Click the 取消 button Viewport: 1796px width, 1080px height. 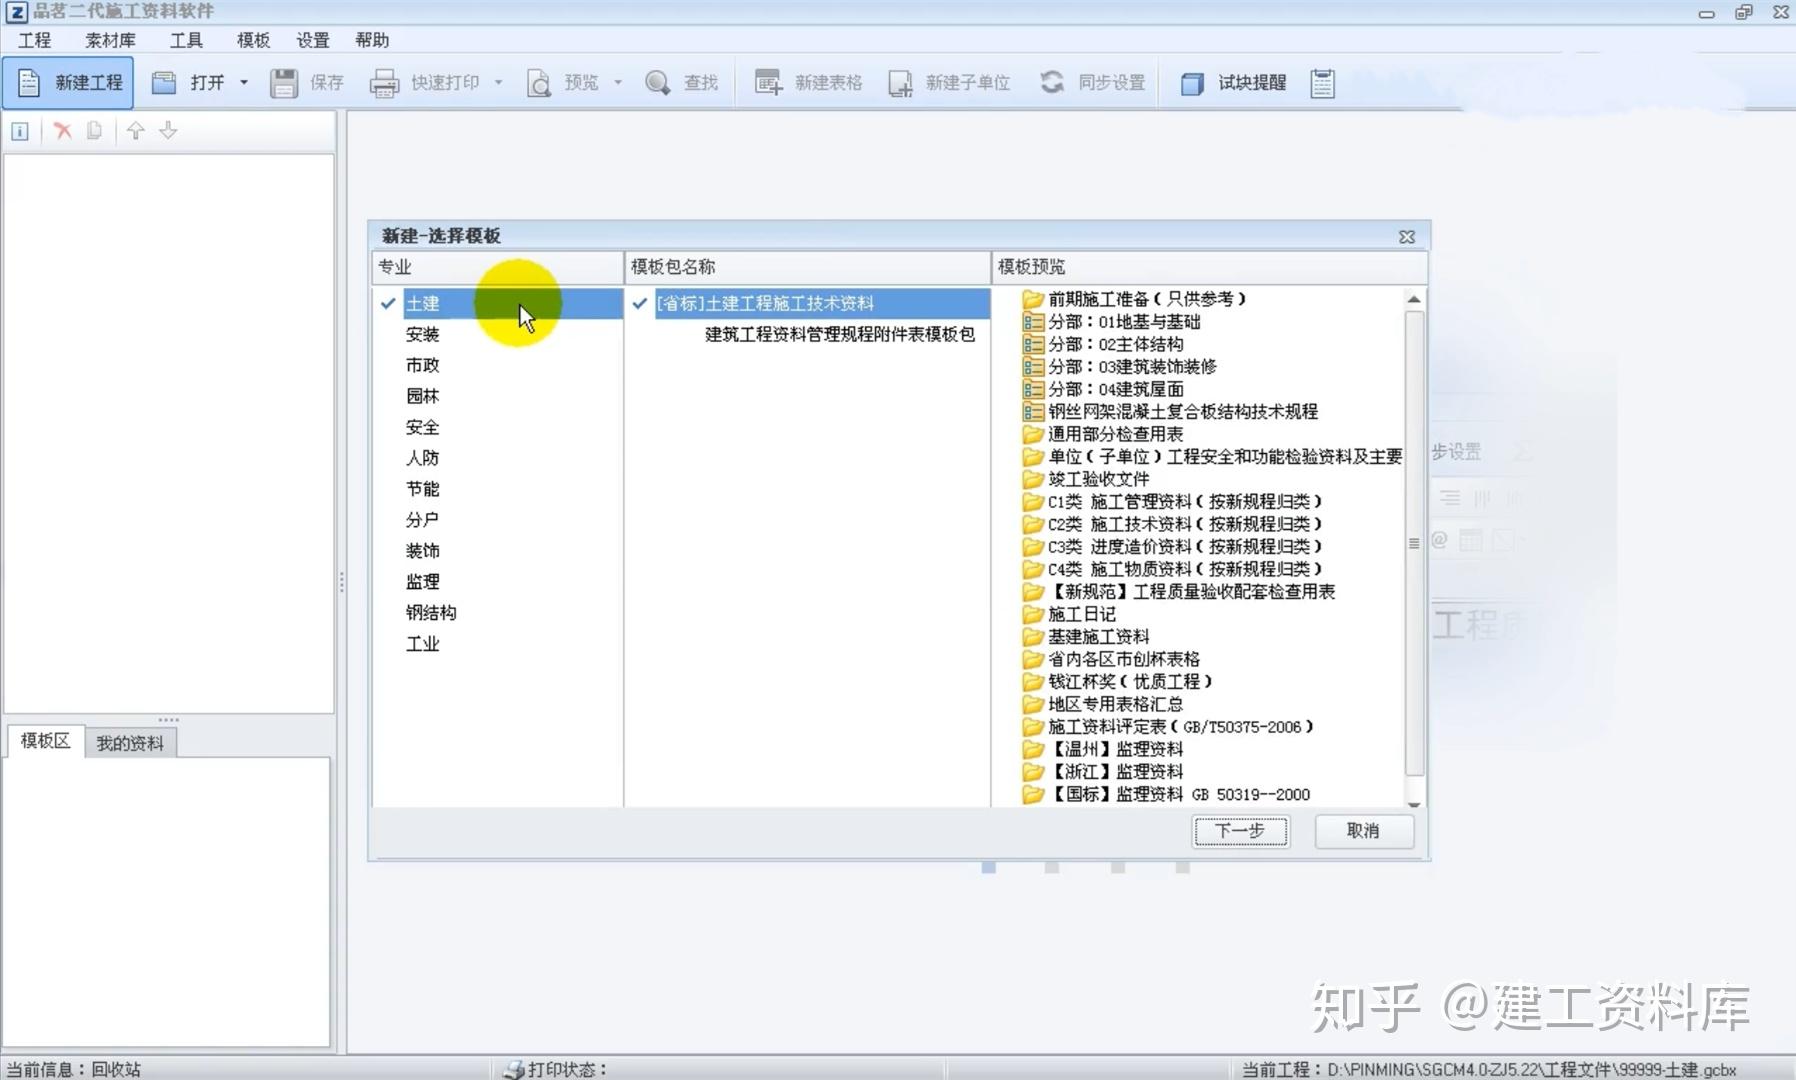pos(1363,831)
